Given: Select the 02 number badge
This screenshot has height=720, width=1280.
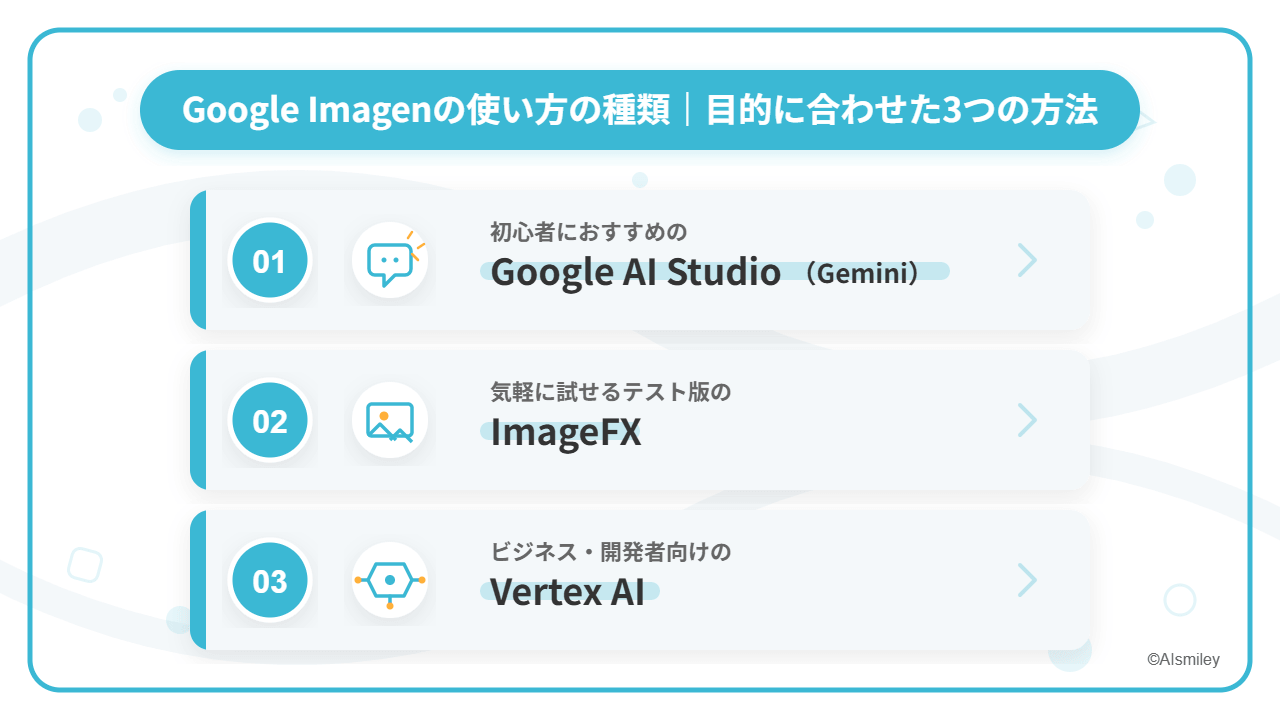Looking at the screenshot, I should (x=269, y=421).
